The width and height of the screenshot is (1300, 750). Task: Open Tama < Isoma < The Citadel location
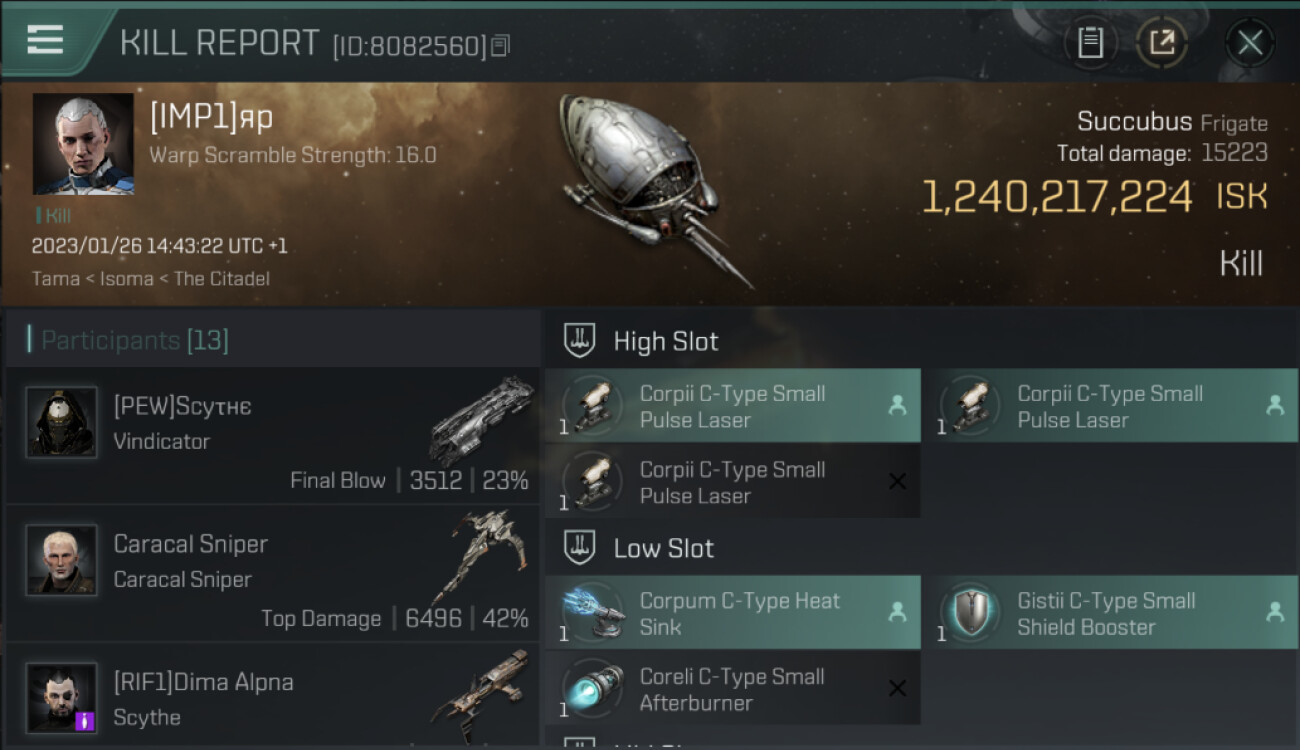[150, 279]
